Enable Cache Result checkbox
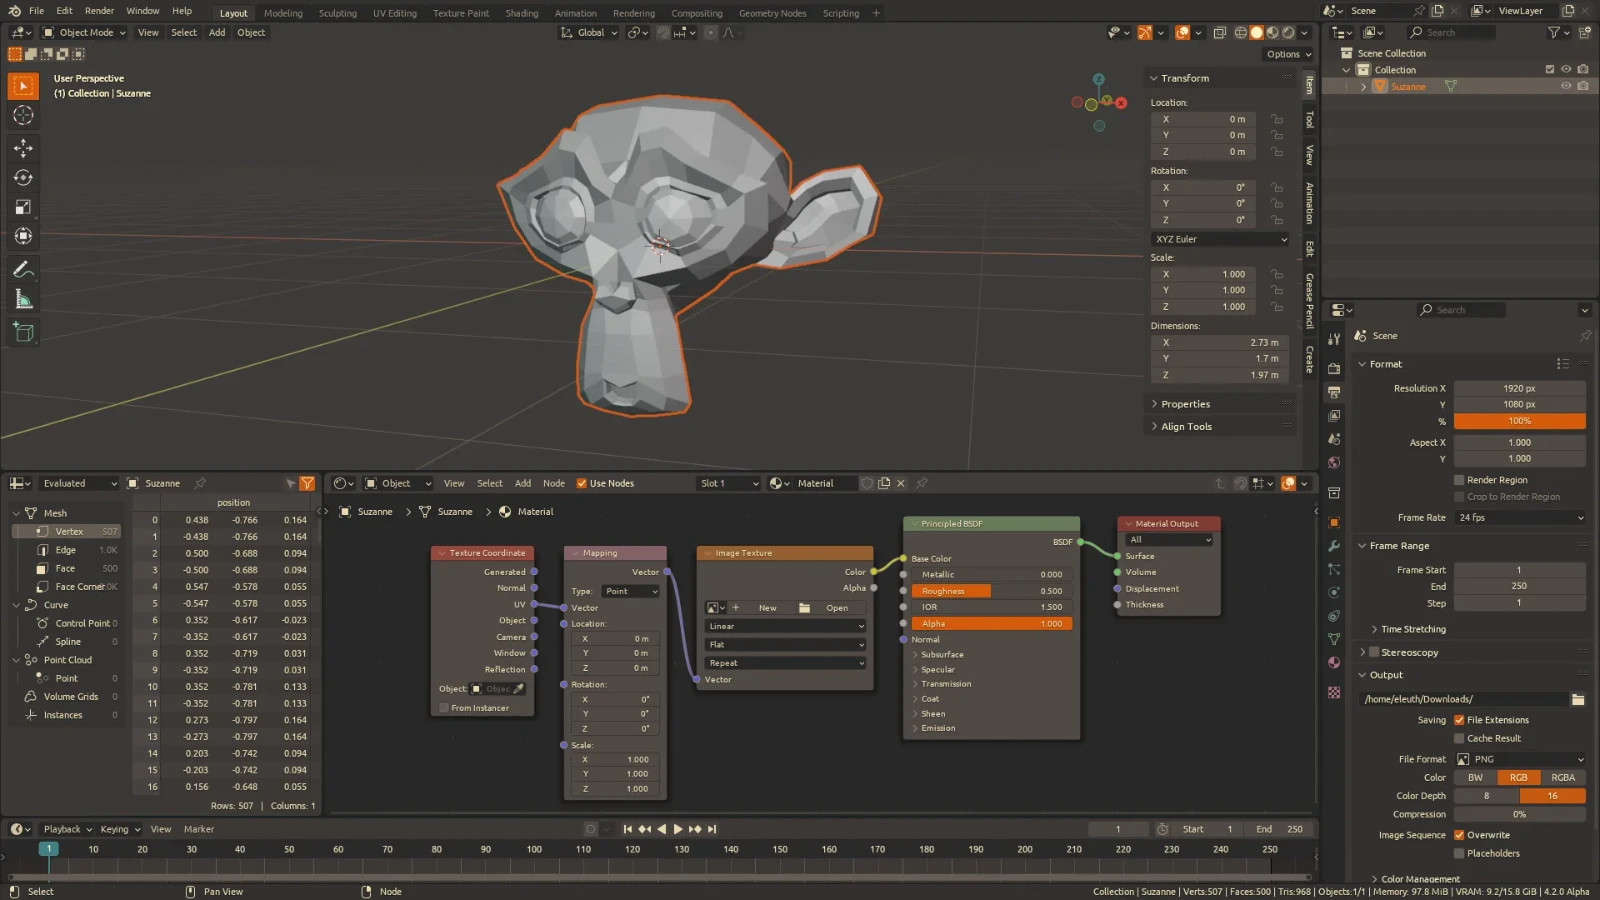Screen dimensions: 1600x900 (x=1459, y=738)
